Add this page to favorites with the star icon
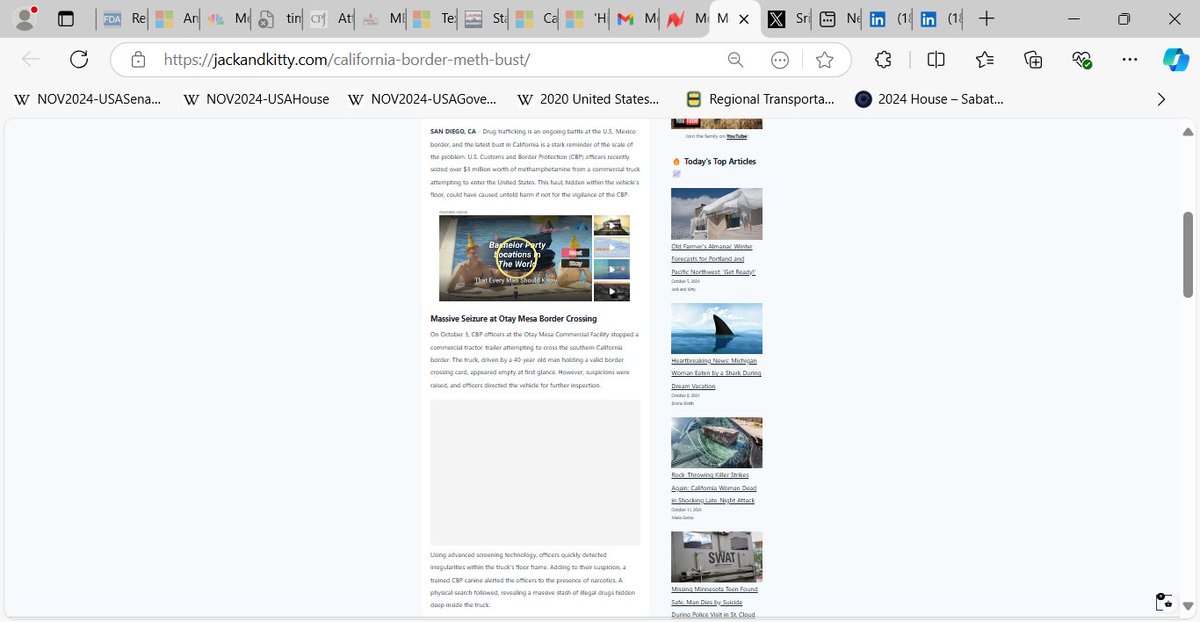1200x622 pixels. point(824,60)
